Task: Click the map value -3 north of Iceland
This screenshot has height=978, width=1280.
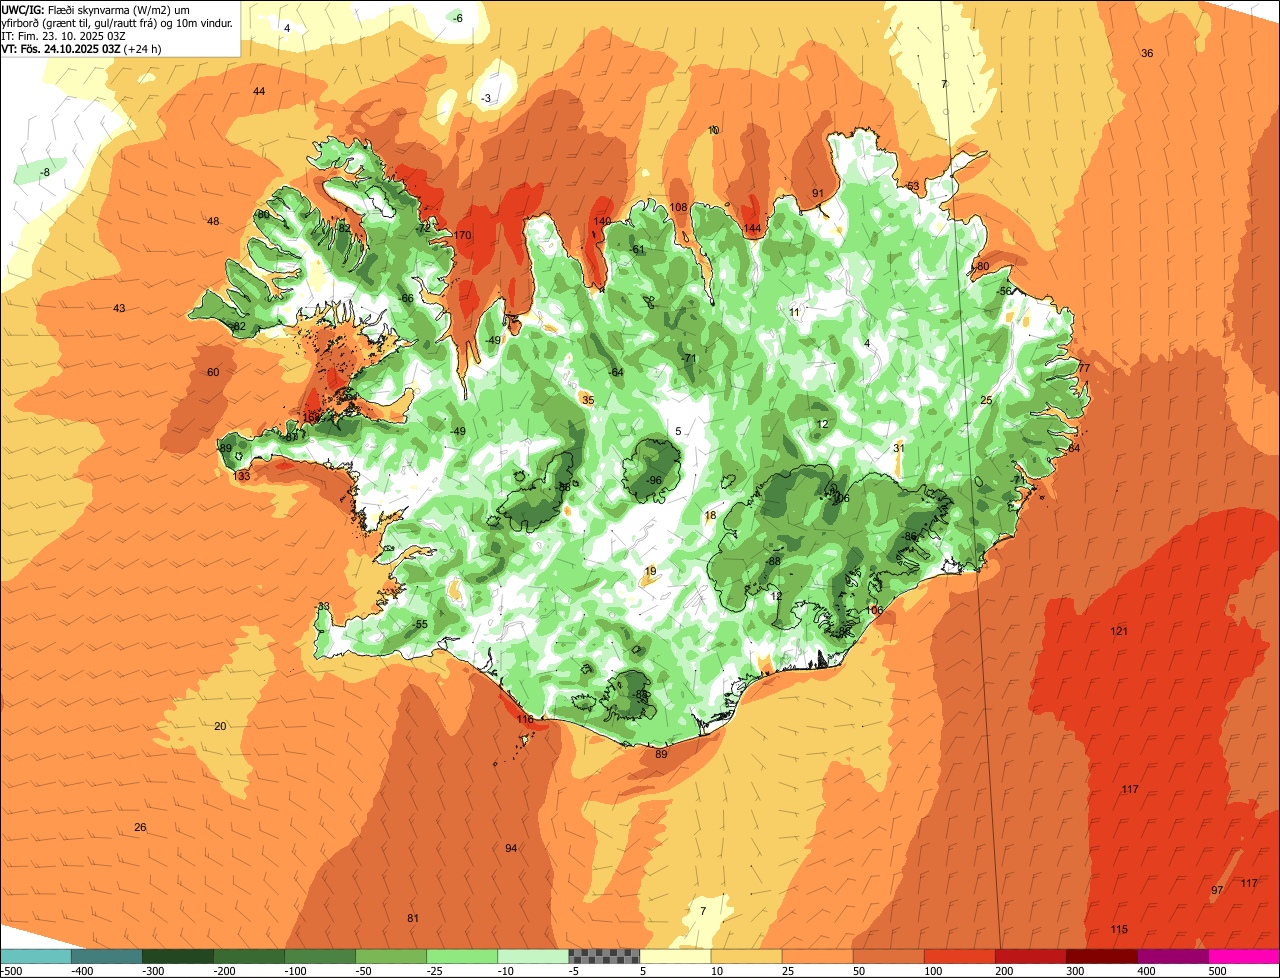Action: [486, 99]
